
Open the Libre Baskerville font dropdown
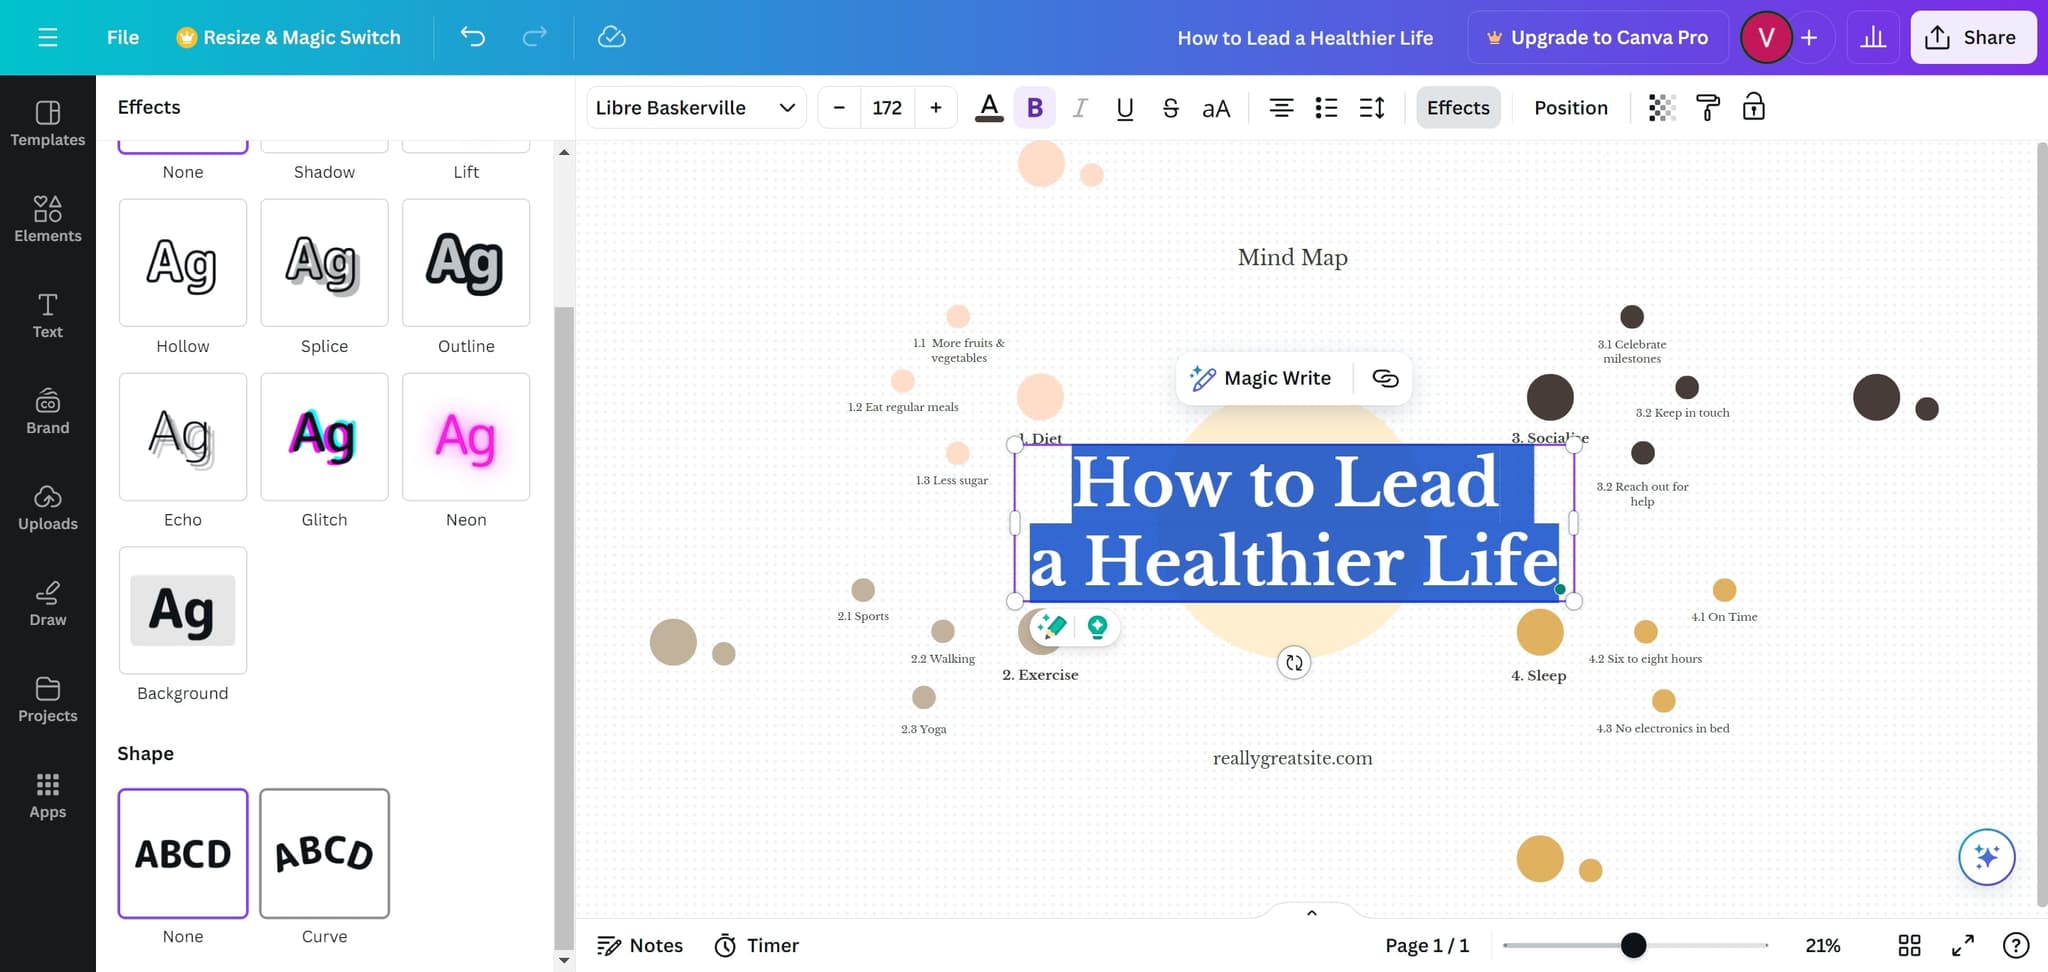coord(694,107)
